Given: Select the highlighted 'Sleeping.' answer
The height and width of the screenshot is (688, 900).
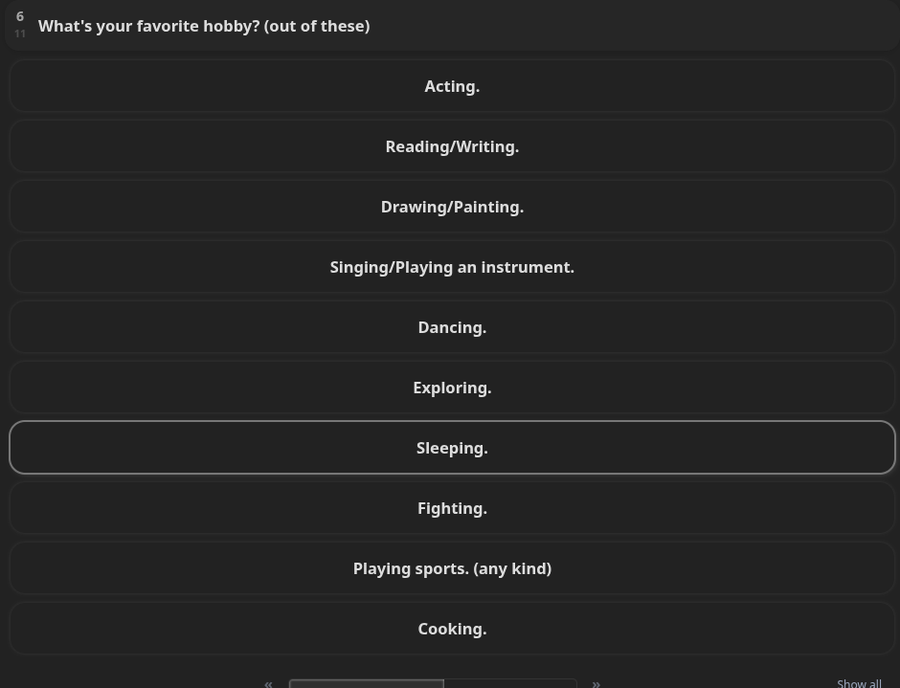Looking at the screenshot, I should coord(452,448).
